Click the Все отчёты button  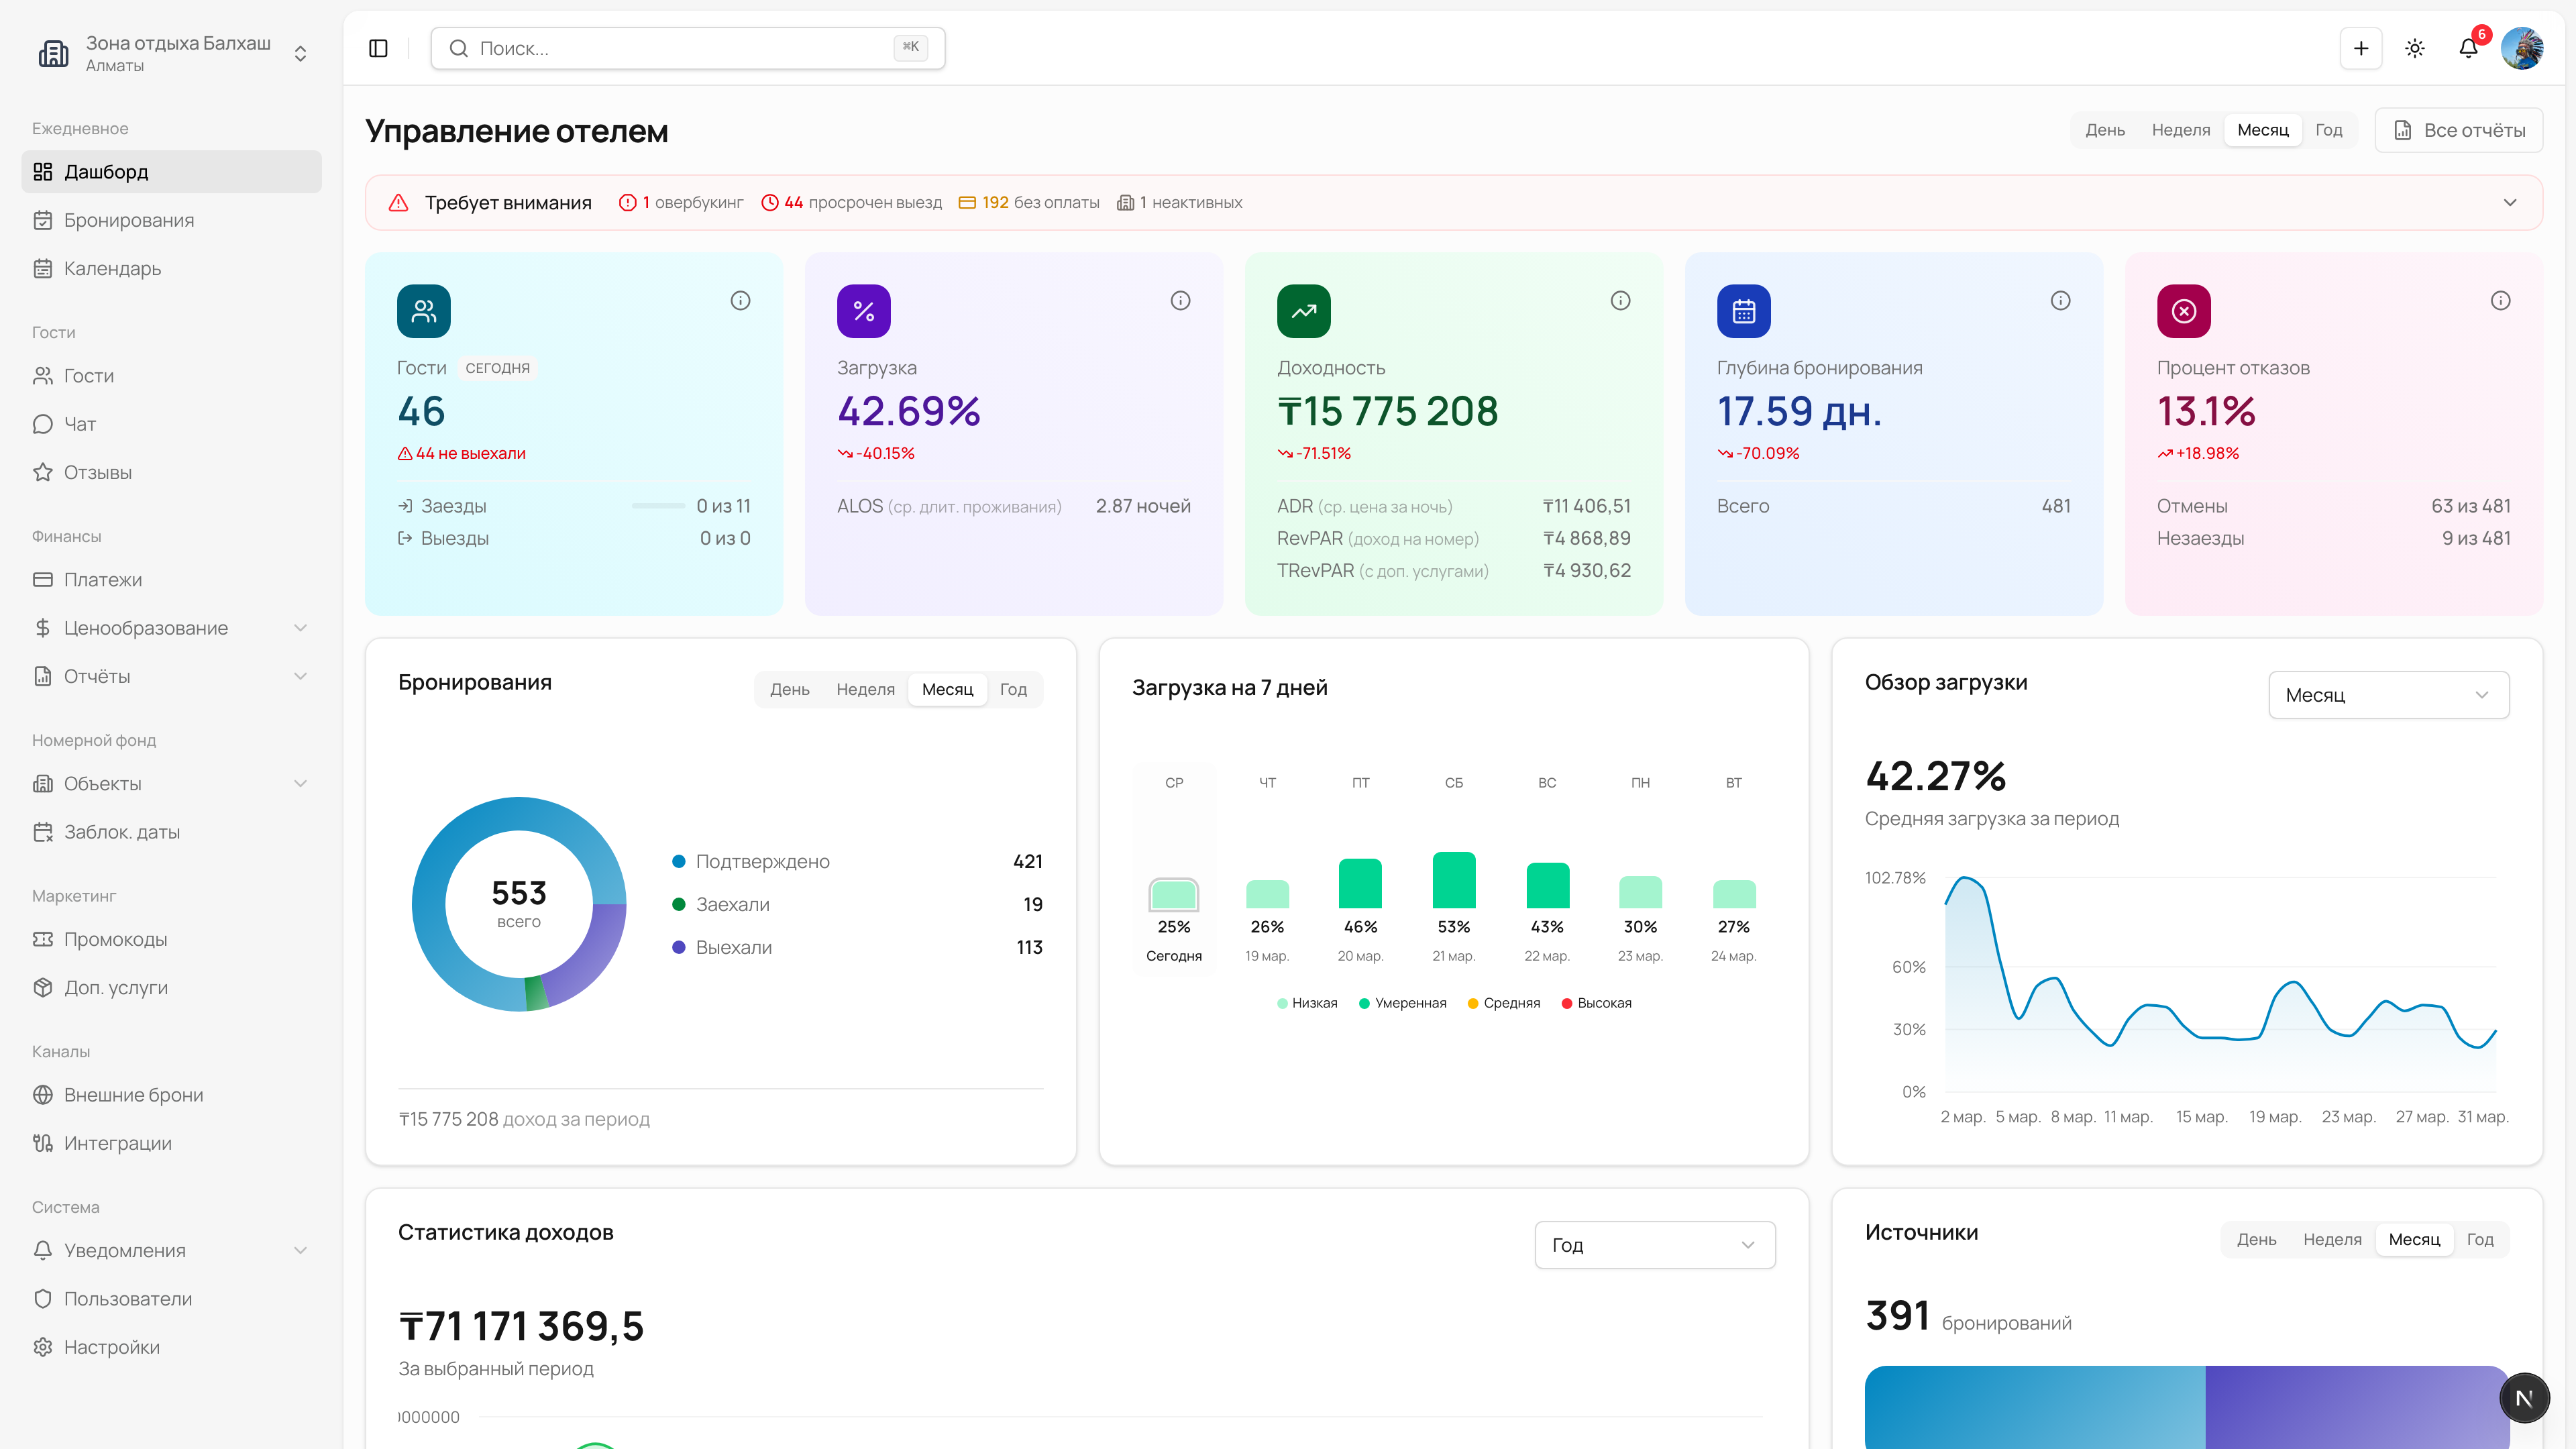click(x=2459, y=130)
